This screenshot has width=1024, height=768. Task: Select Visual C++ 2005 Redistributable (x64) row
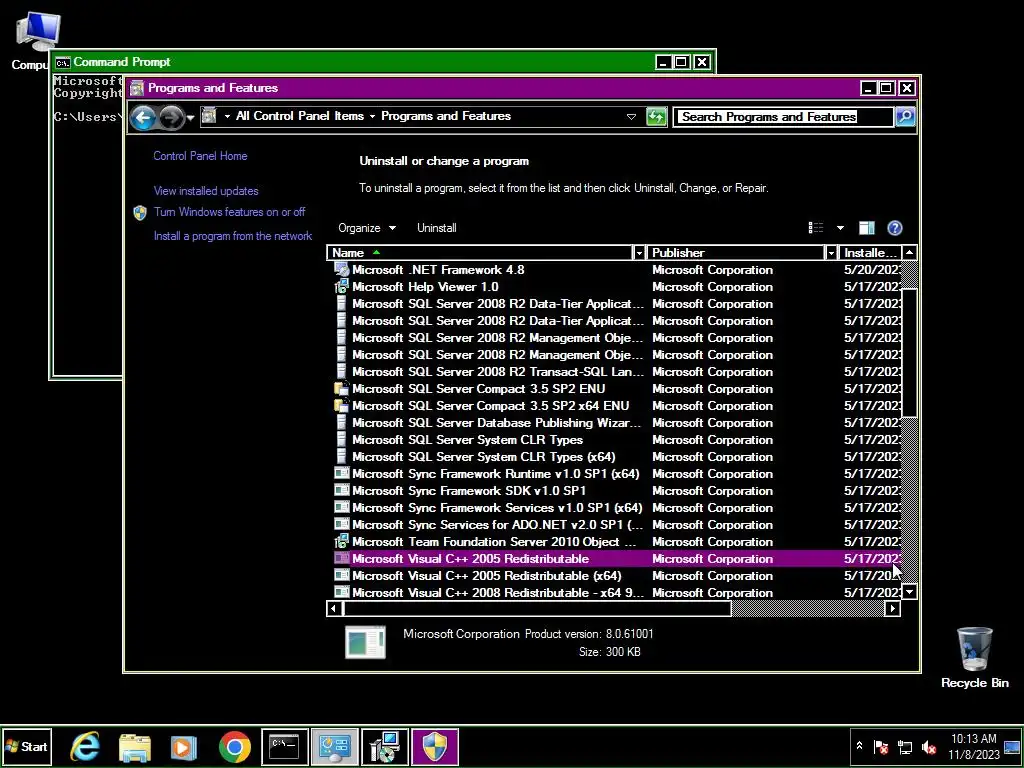coord(616,575)
